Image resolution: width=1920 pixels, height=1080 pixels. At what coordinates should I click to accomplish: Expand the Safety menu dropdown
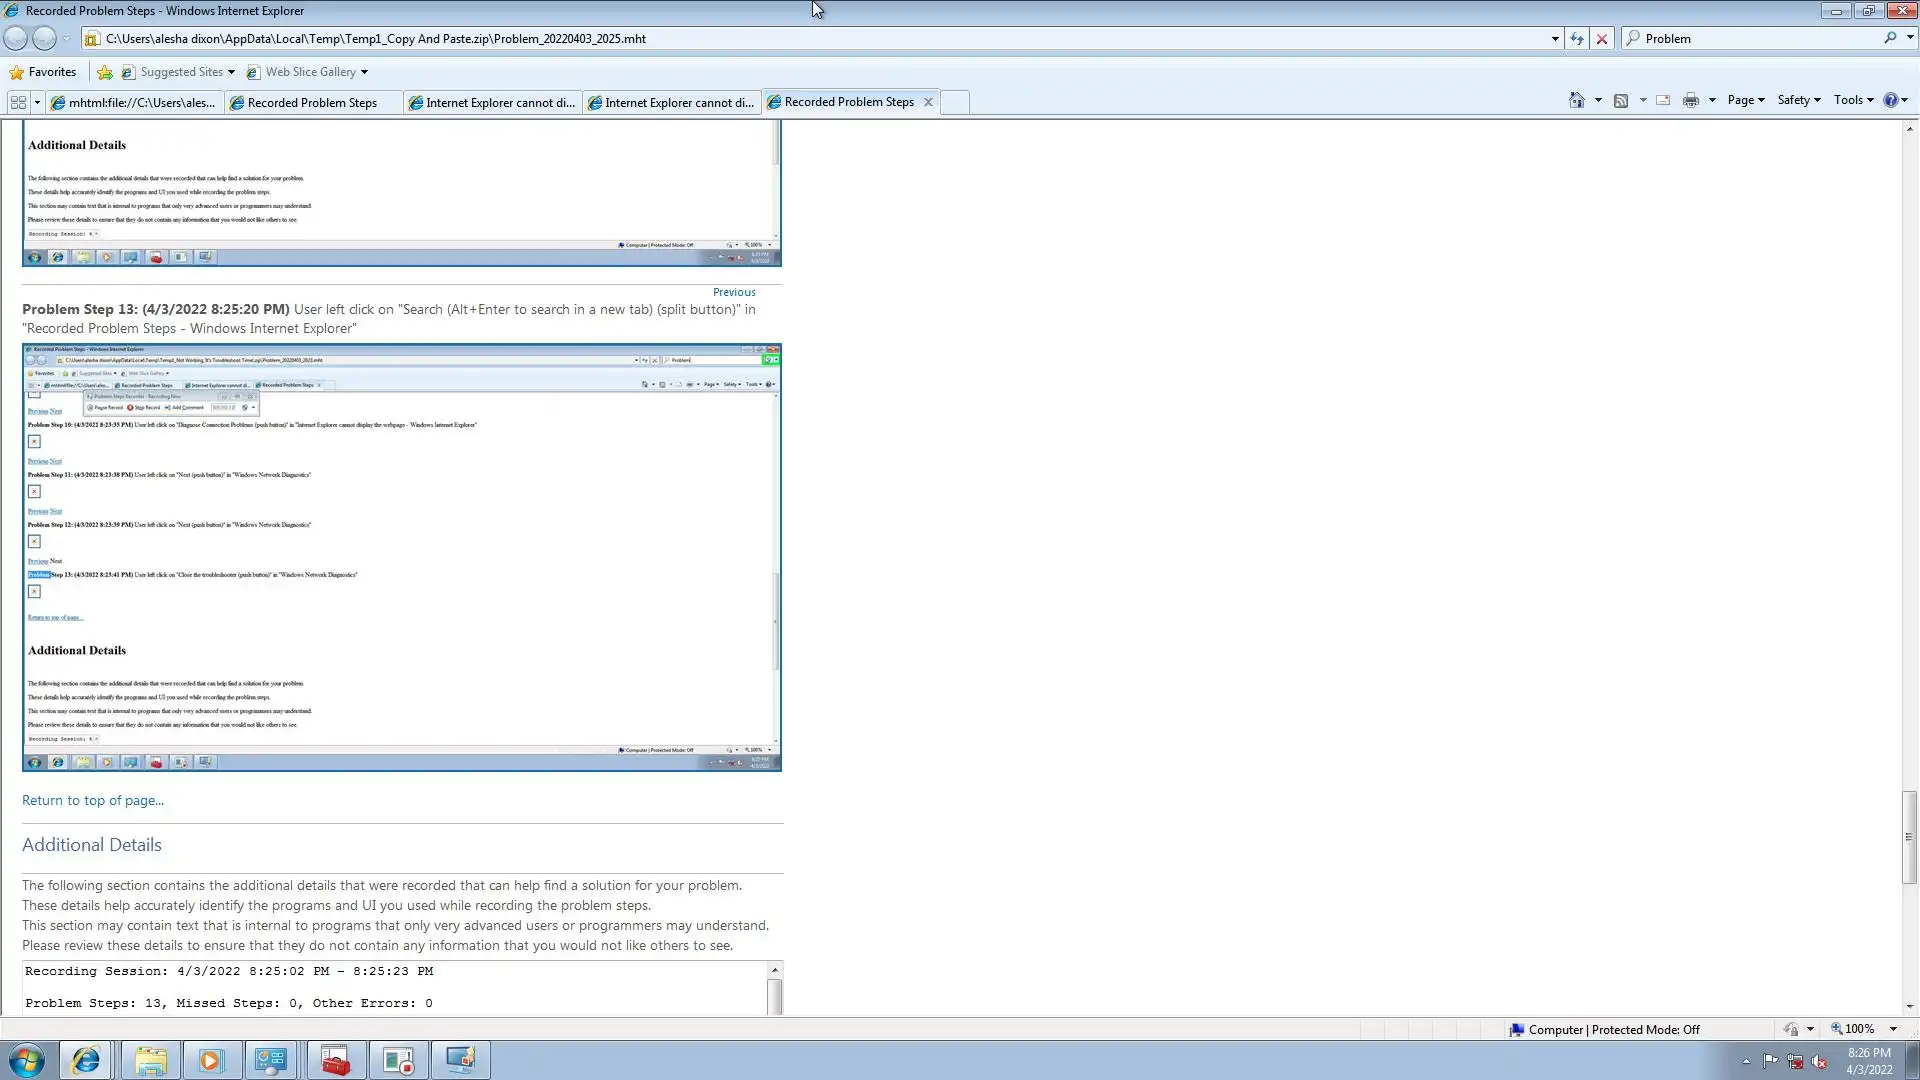click(1798, 100)
